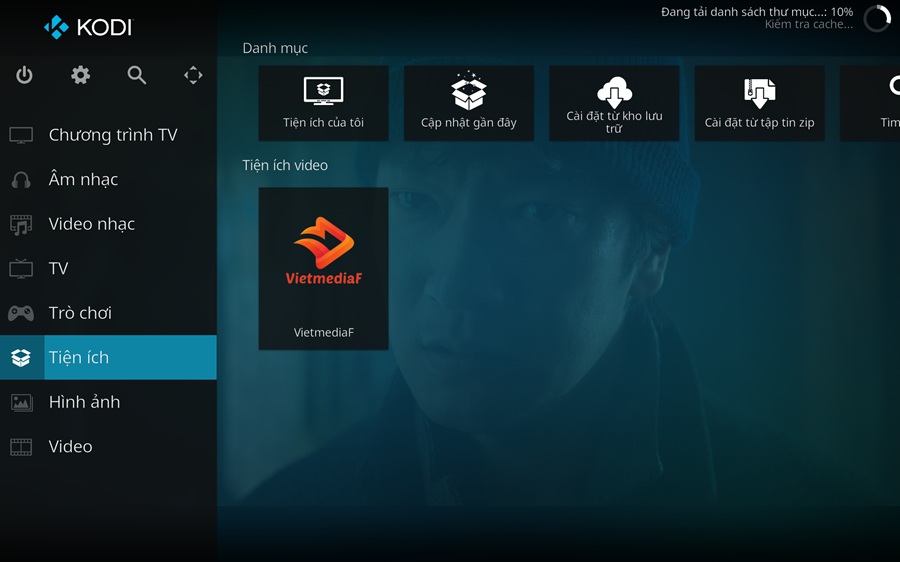The width and height of the screenshot is (900, 562).
Task: Select Chương trình TV menu item
Action: click(108, 135)
